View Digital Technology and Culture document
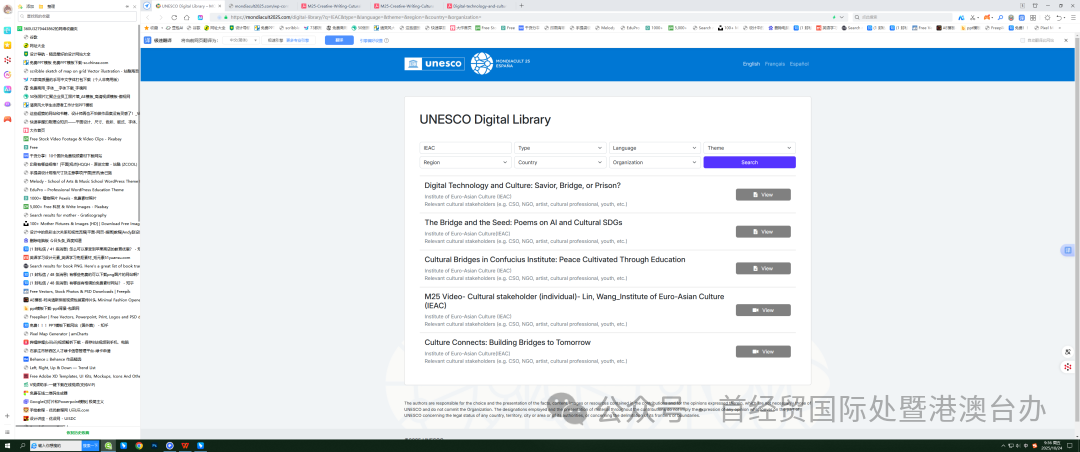1080x452 pixels. (x=763, y=195)
